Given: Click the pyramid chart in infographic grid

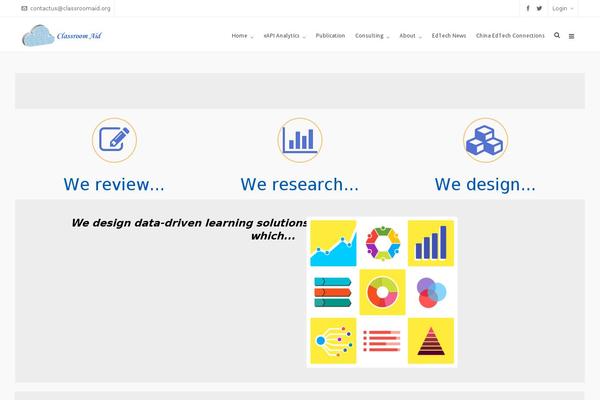Looking at the screenshot, I should [431, 341].
